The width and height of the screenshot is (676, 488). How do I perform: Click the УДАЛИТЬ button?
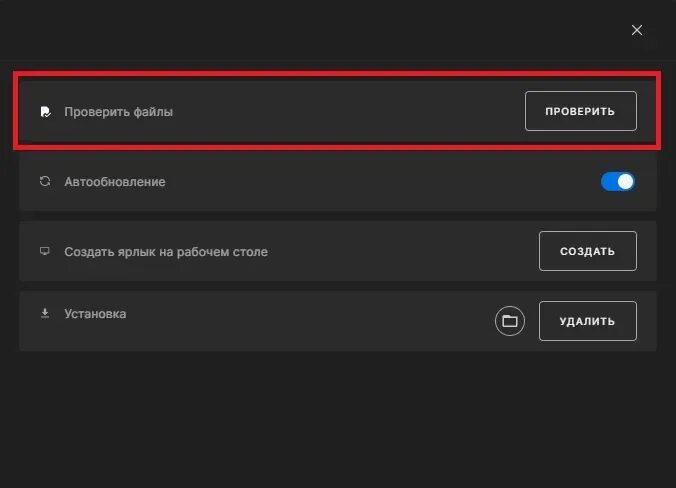tap(588, 321)
